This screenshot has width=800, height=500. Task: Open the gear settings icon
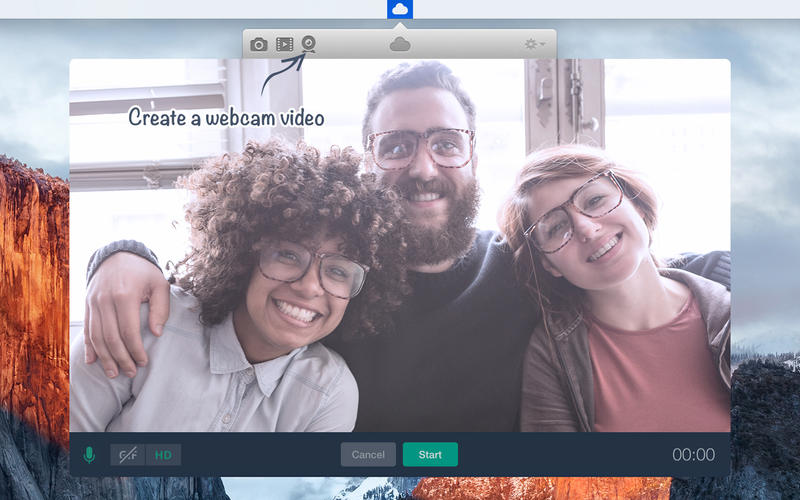tap(531, 44)
